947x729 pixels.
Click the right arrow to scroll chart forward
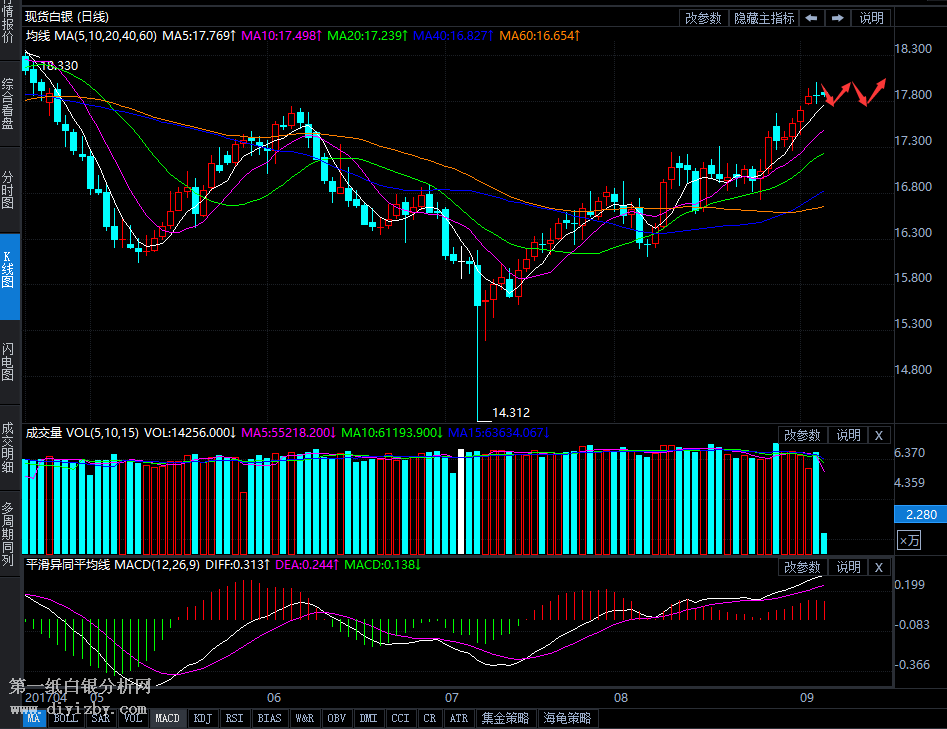coord(837,18)
